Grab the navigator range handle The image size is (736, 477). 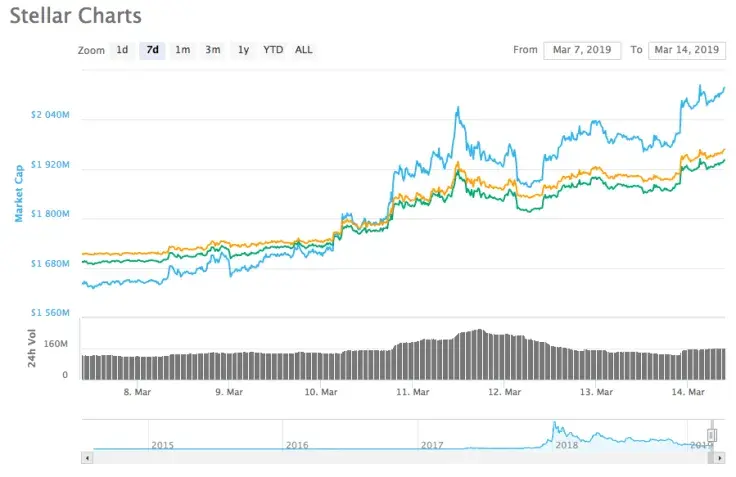point(712,435)
